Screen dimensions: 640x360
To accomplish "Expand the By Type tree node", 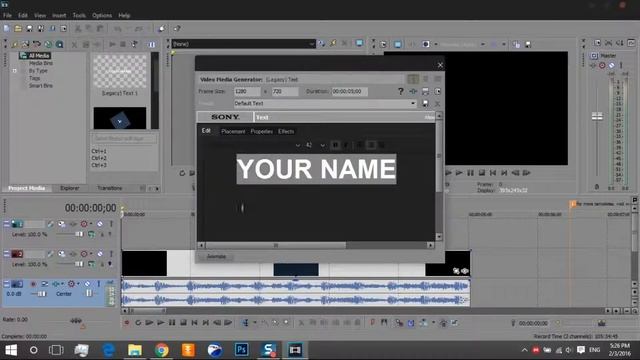I will point(15,71).
